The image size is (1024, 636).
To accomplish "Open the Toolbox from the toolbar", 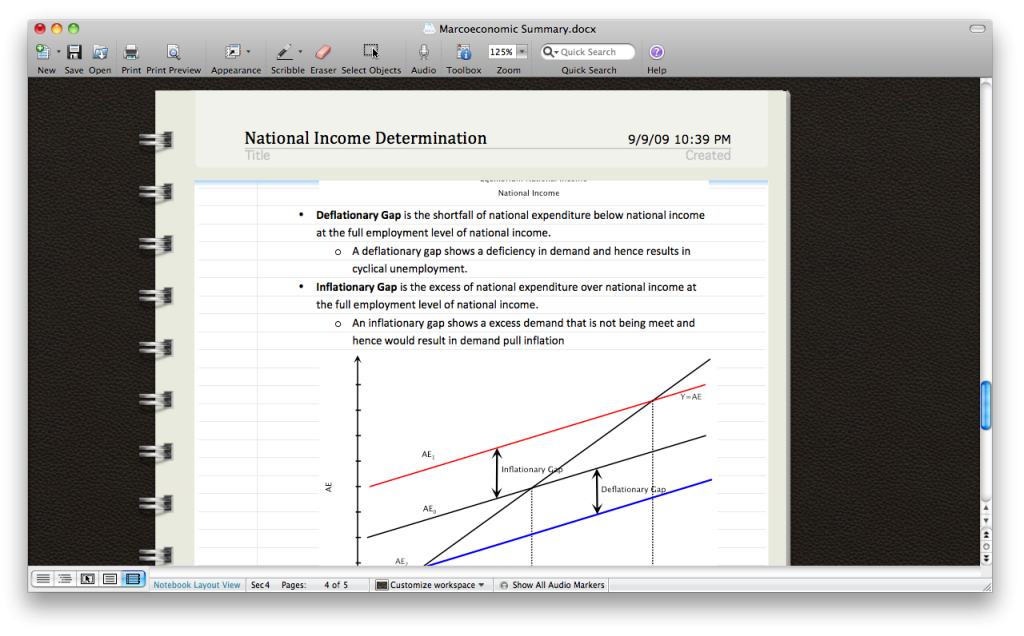I will (464, 52).
